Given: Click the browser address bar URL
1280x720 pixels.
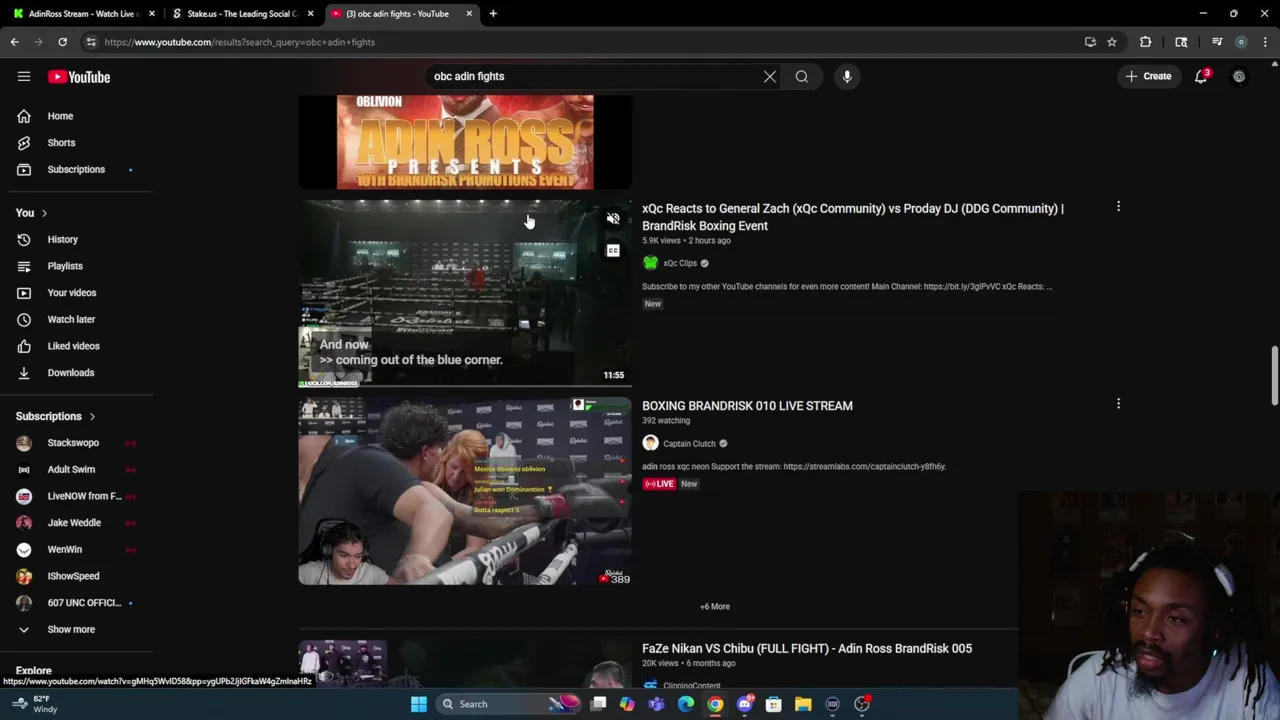Looking at the screenshot, I should point(240,42).
